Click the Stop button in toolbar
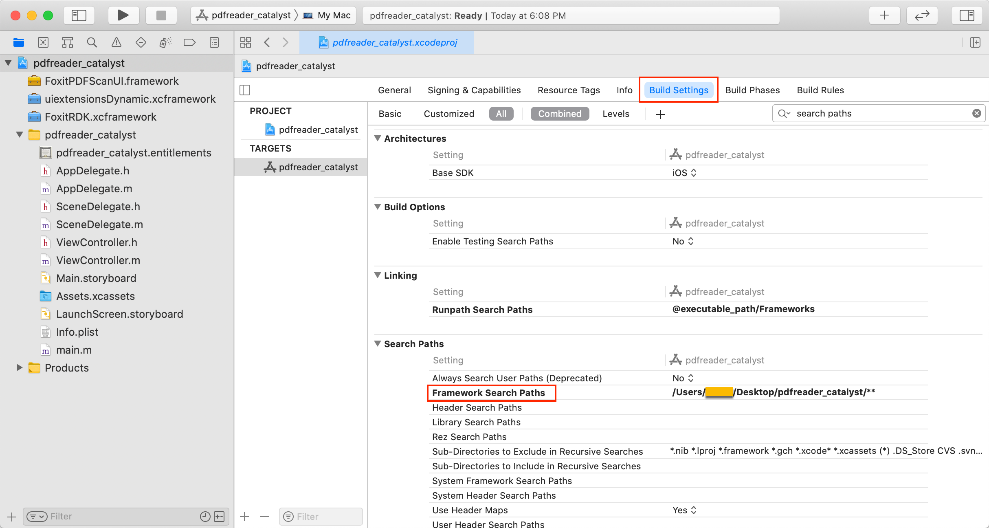The image size is (989, 528). (x=160, y=15)
